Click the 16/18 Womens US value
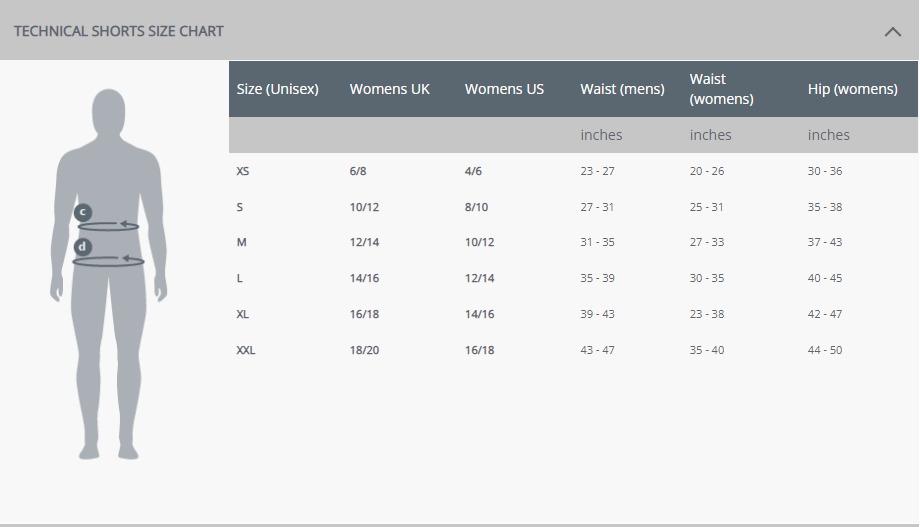Image resolution: width=920 pixels, height=527 pixels. [x=479, y=350]
